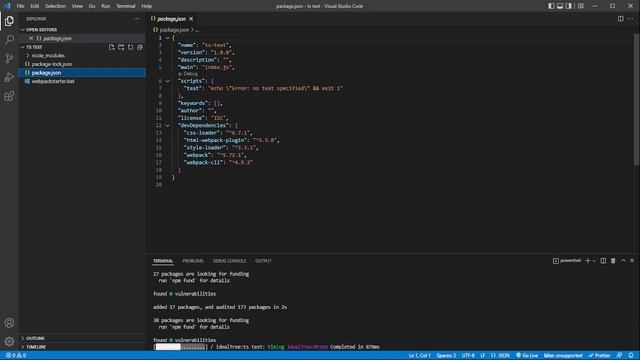Switch to the Output panel tab
The height and width of the screenshot is (360, 640).
(263, 261)
